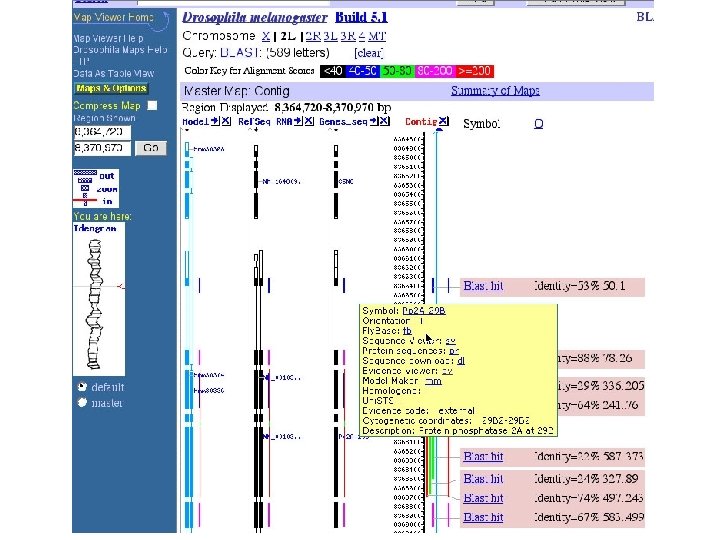Remove the Genes_seq map via X icon

click(385, 121)
